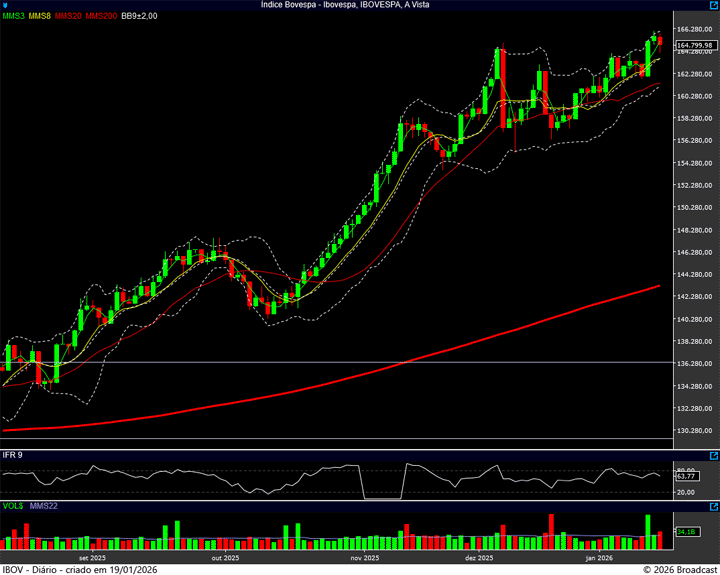Click the MMS20 moving average label
The height and width of the screenshot is (575, 720).
68,16
